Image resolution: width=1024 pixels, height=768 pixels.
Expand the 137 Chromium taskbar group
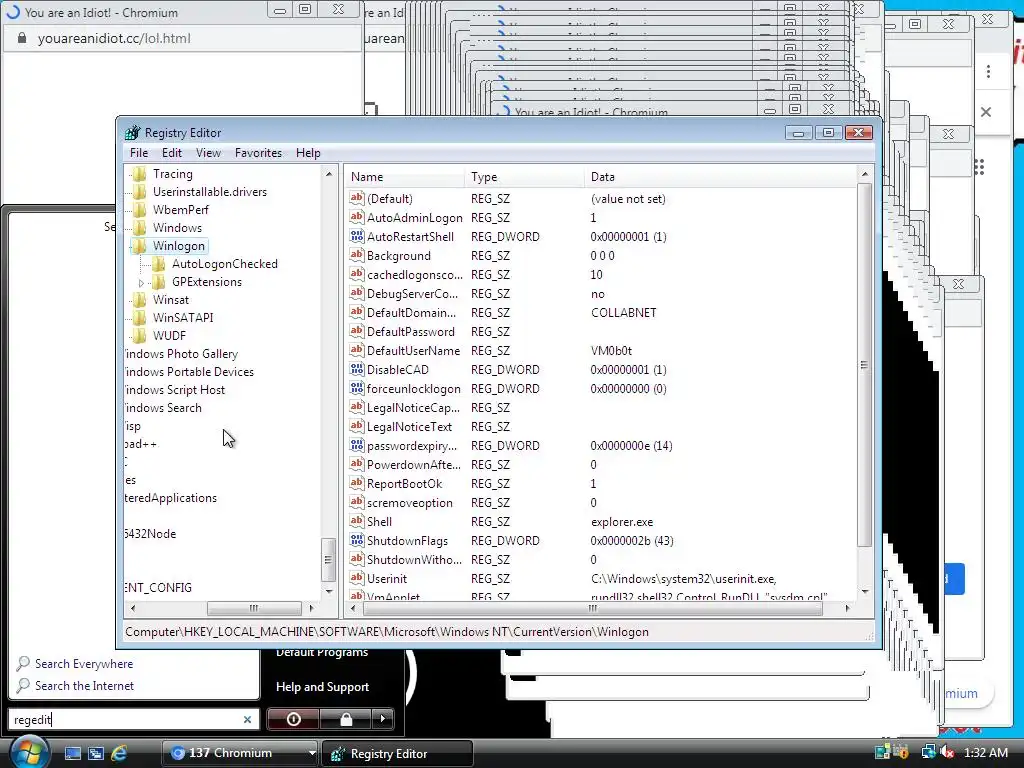[239, 753]
